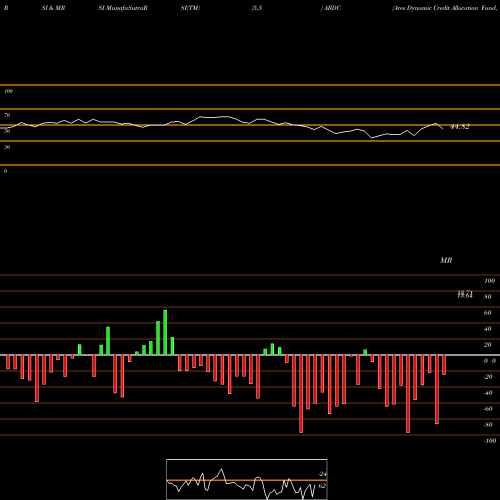This screenshot has height=500, width=500.
Task: Click the MR axis label 60
Action: [x=488, y=313]
